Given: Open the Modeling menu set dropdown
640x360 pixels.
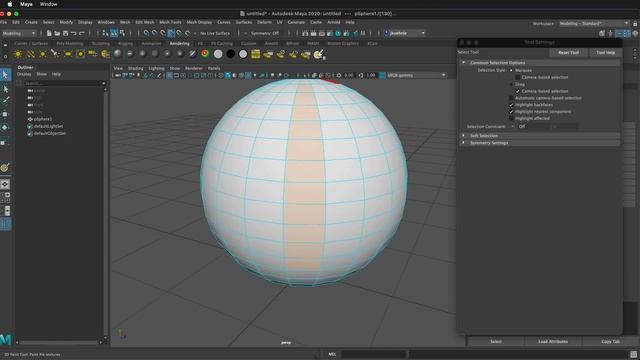Looking at the screenshot, I should [19, 33].
